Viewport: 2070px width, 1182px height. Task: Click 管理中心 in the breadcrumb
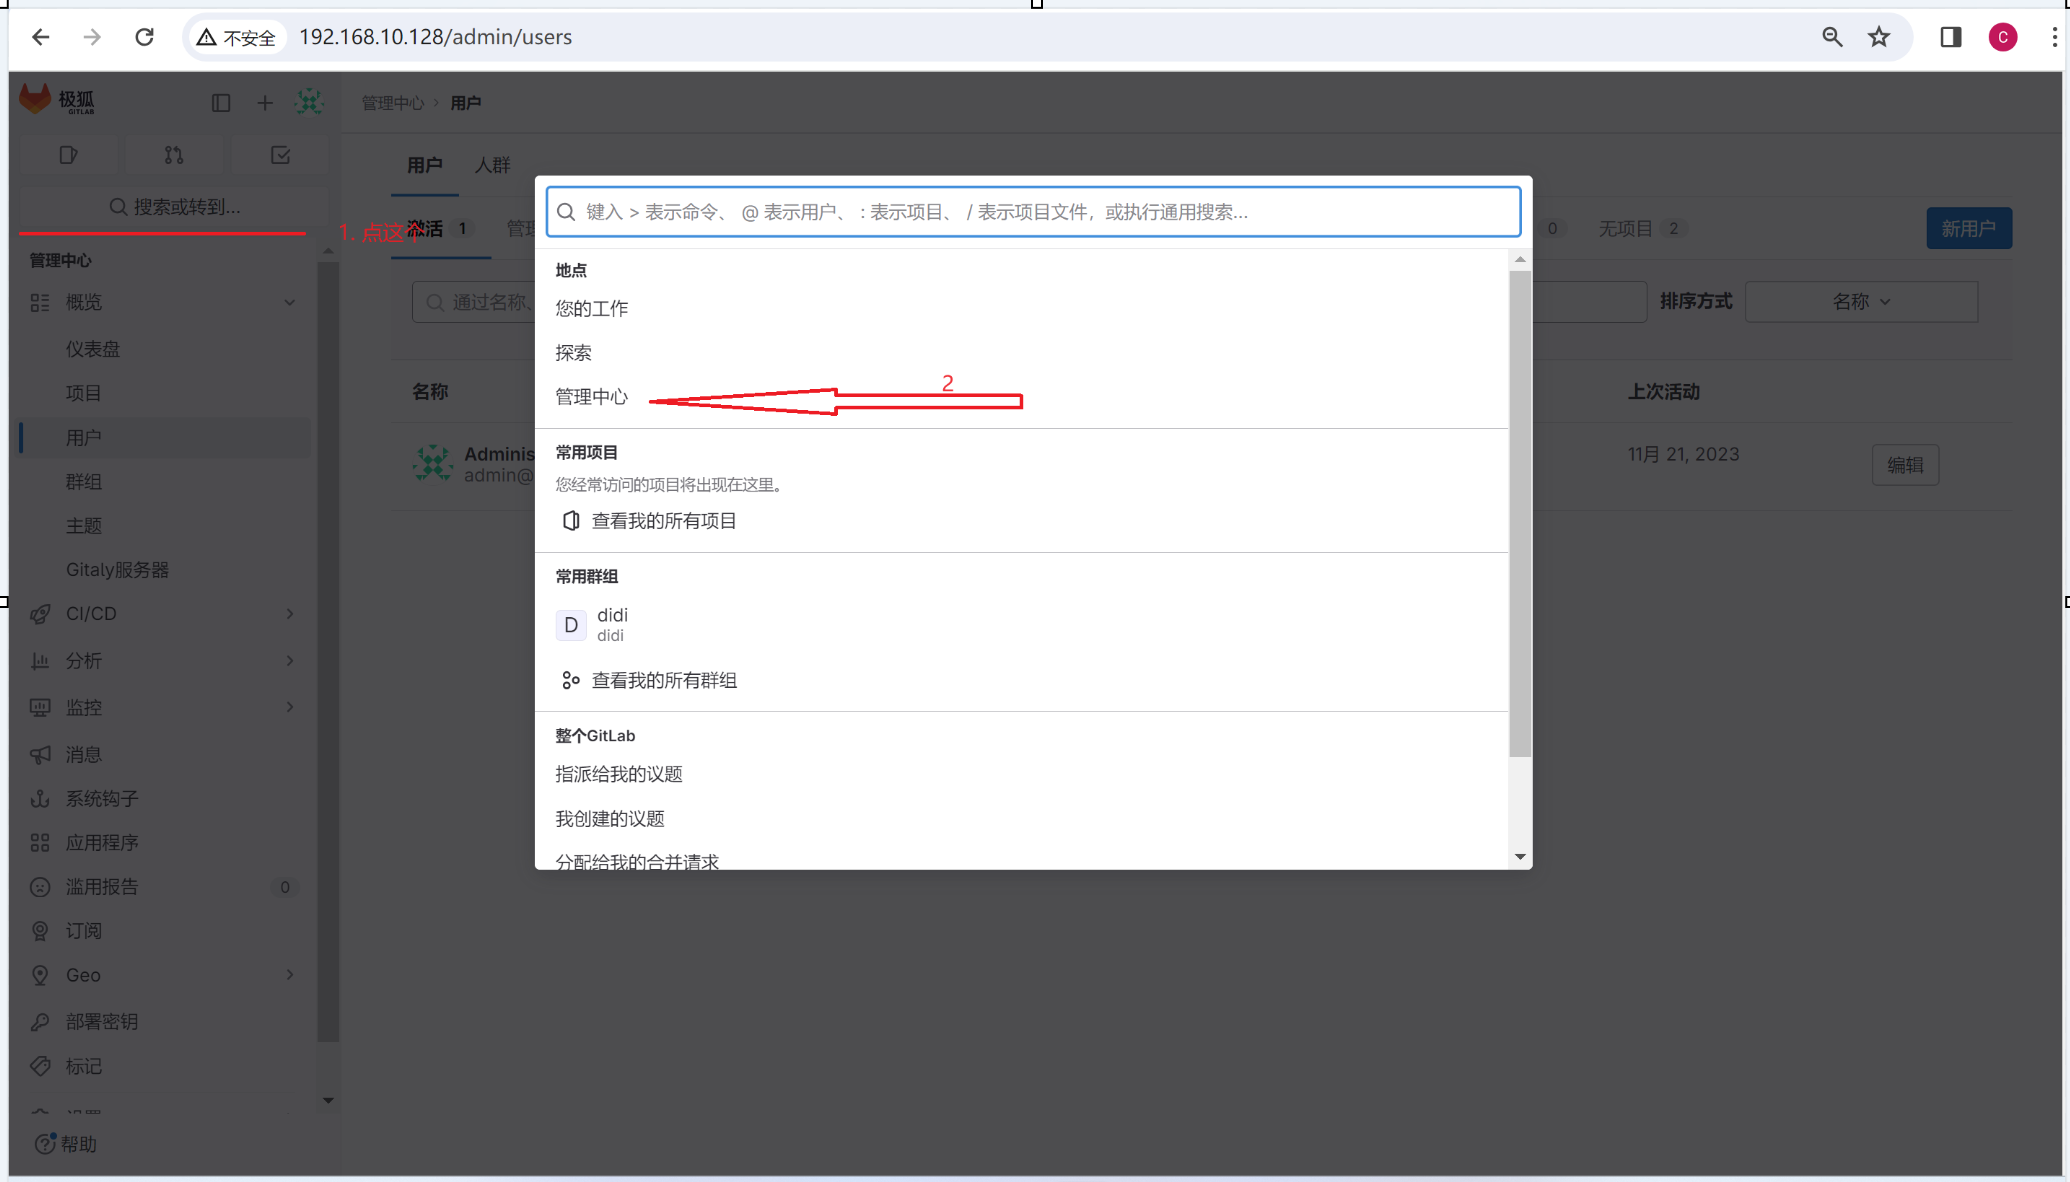[x=393, y=103]
